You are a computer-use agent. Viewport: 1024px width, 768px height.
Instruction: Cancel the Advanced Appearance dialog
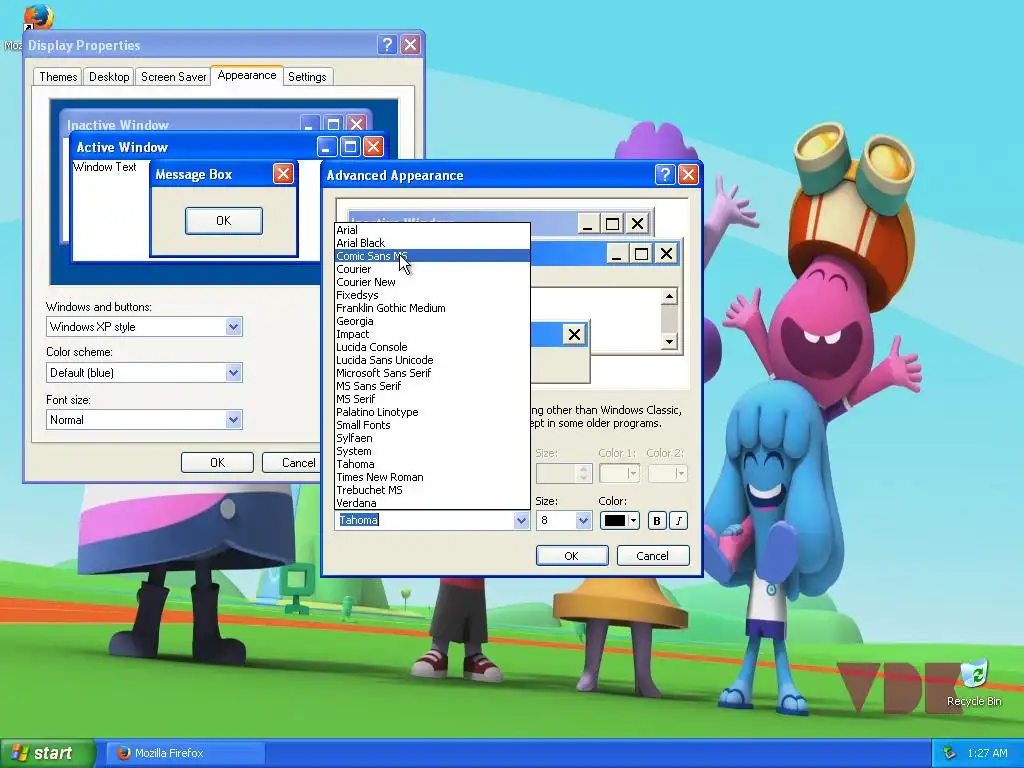[652, 556]
